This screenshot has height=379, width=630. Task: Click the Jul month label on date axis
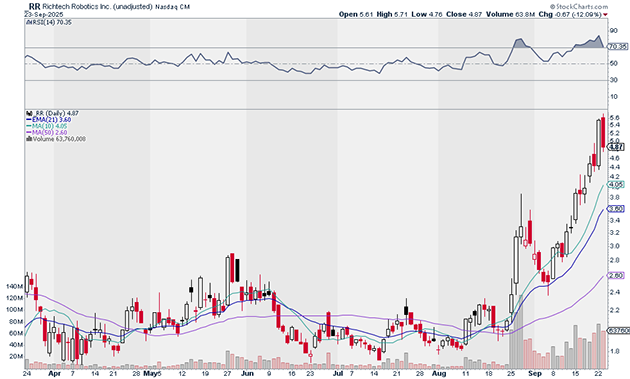pyautogui.click(x=338, y=374)
